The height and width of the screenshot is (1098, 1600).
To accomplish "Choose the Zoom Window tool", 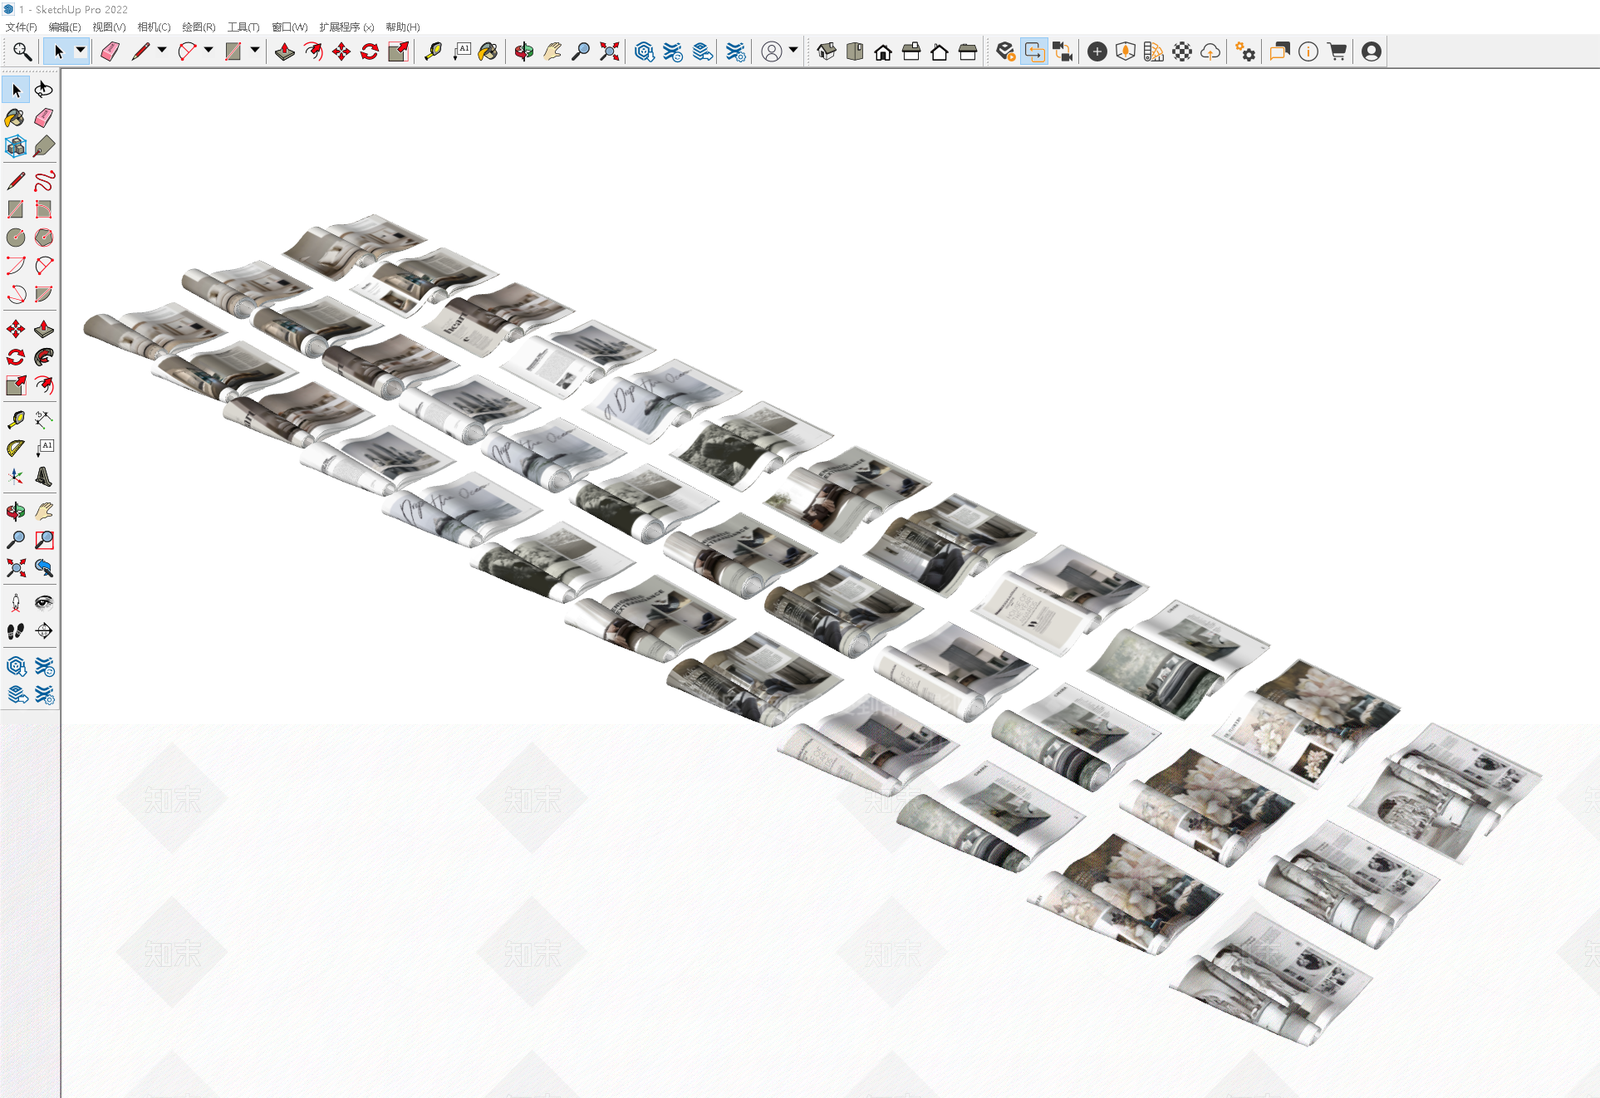I will 44,540.
